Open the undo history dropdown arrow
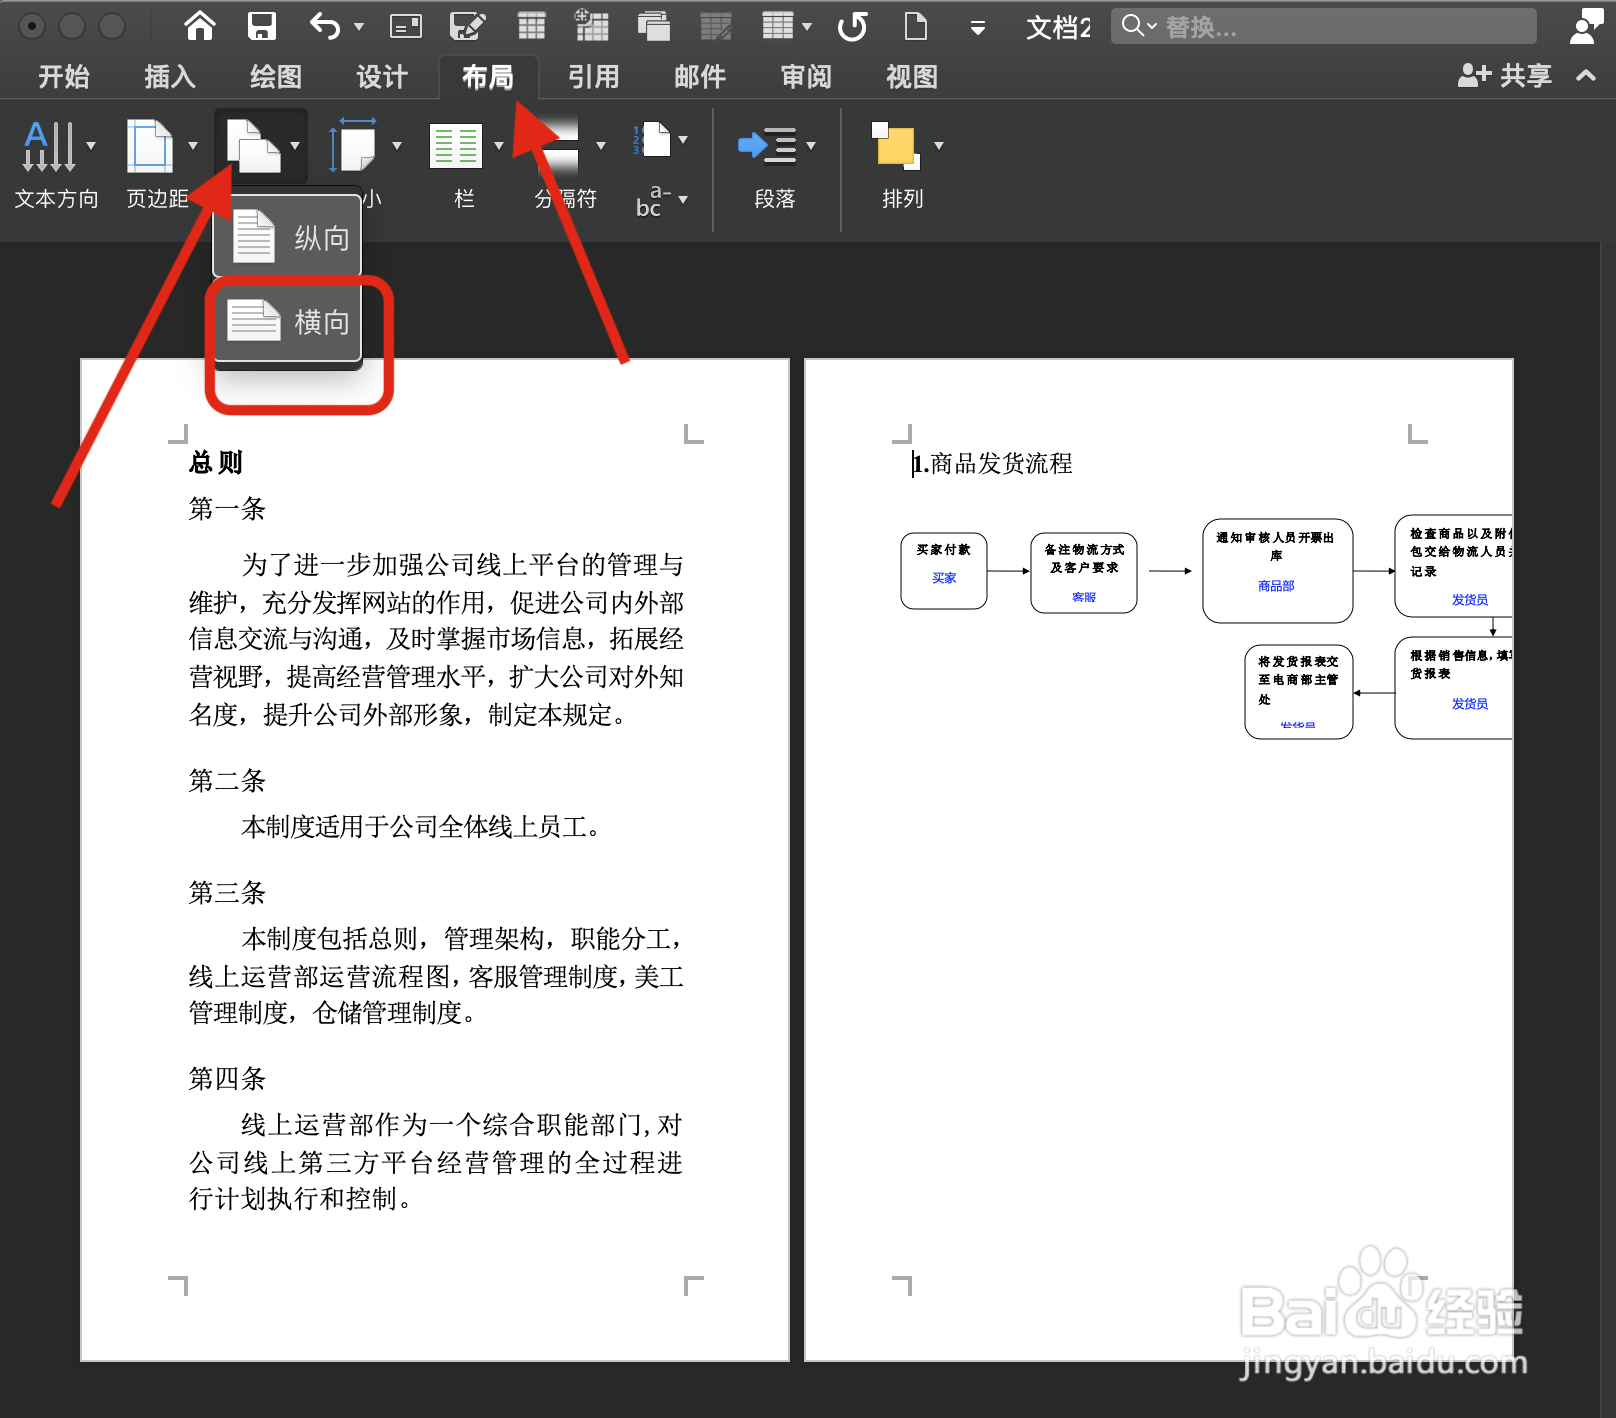 click(x=359, y=27)
